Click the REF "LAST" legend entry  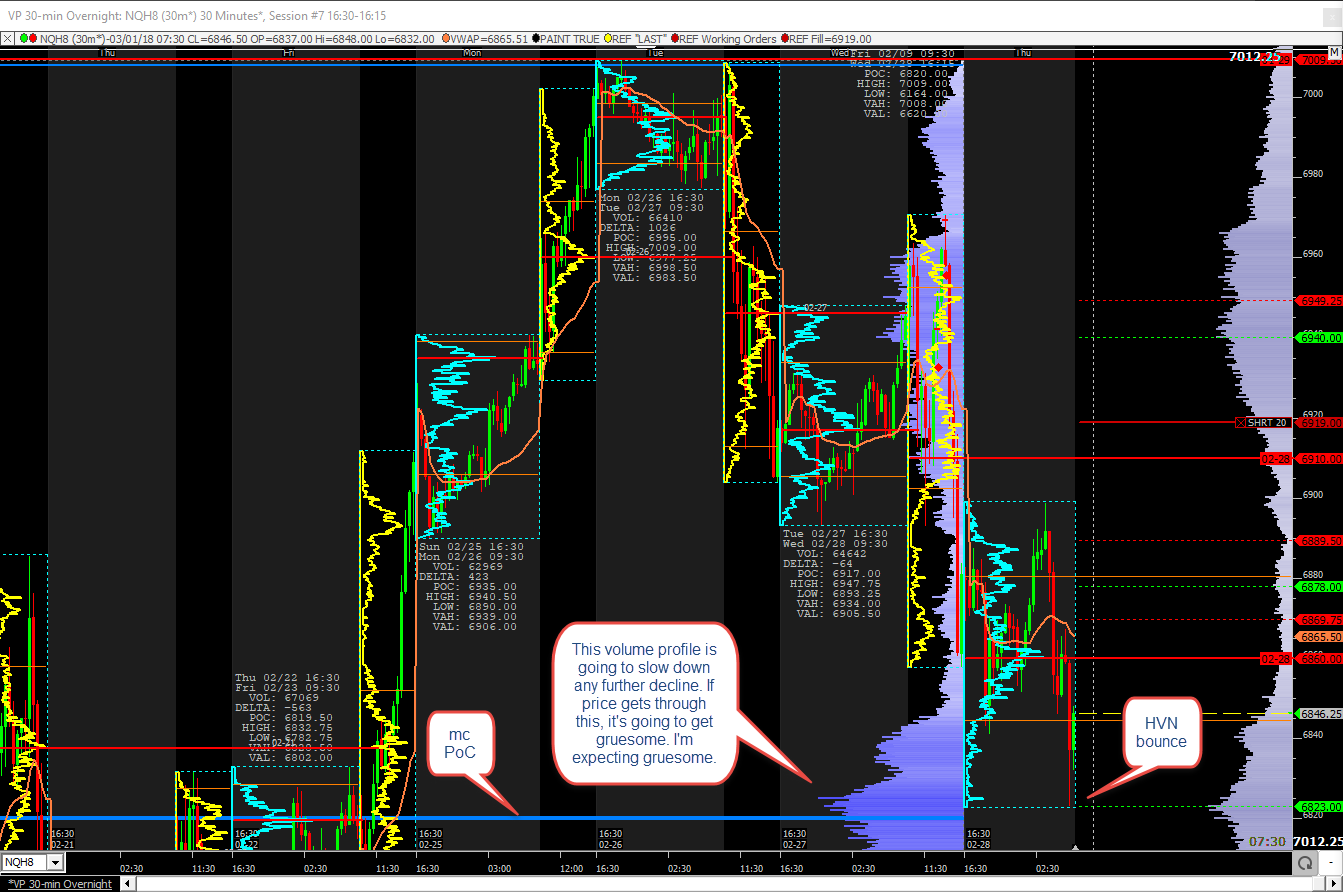click(x=642, y=39)
